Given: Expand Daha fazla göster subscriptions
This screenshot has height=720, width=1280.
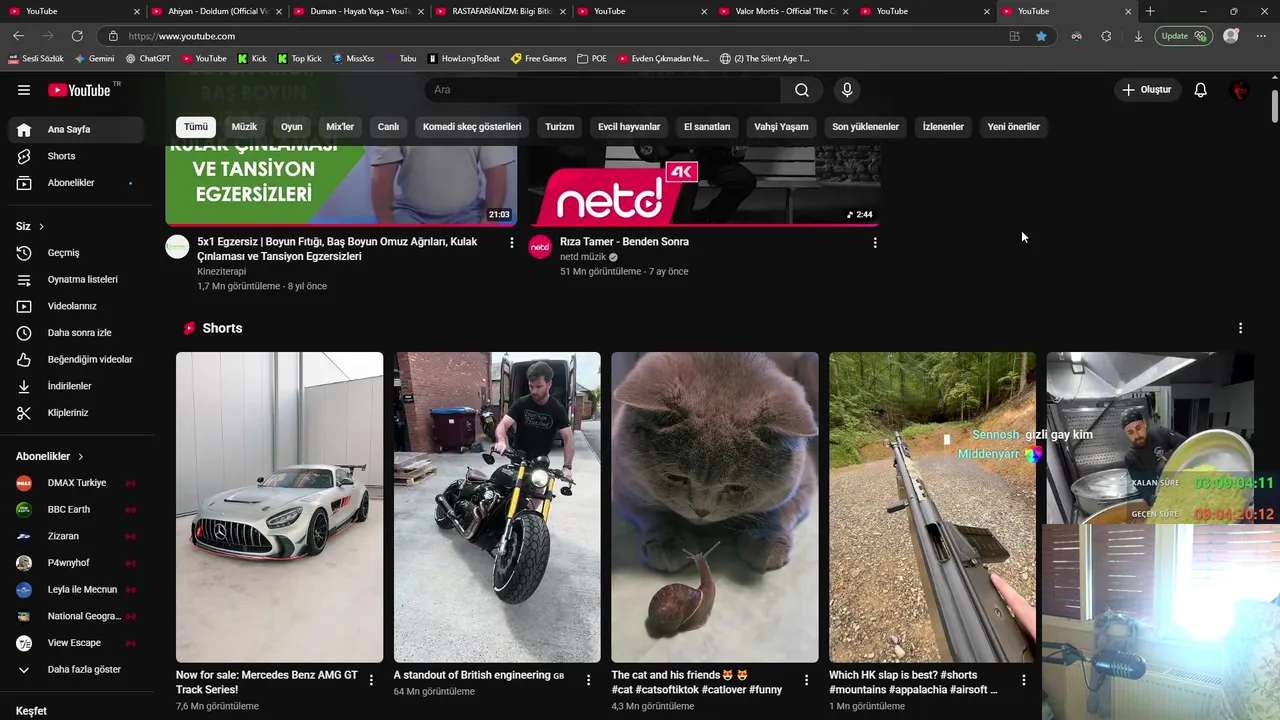Looking at the screenshot, I should point(76,669).
